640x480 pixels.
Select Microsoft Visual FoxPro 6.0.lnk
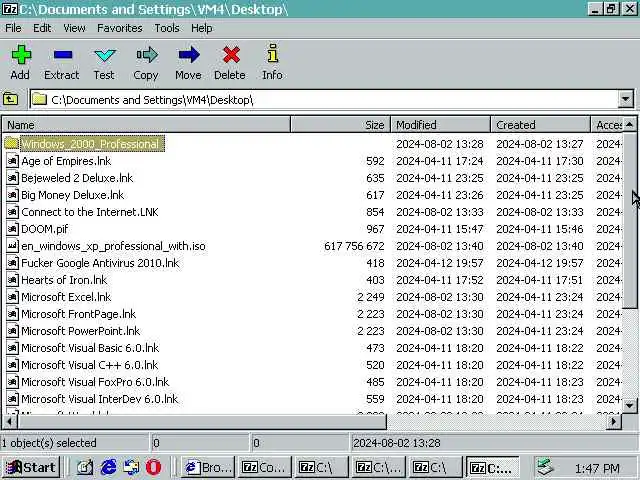pos(95,382)
